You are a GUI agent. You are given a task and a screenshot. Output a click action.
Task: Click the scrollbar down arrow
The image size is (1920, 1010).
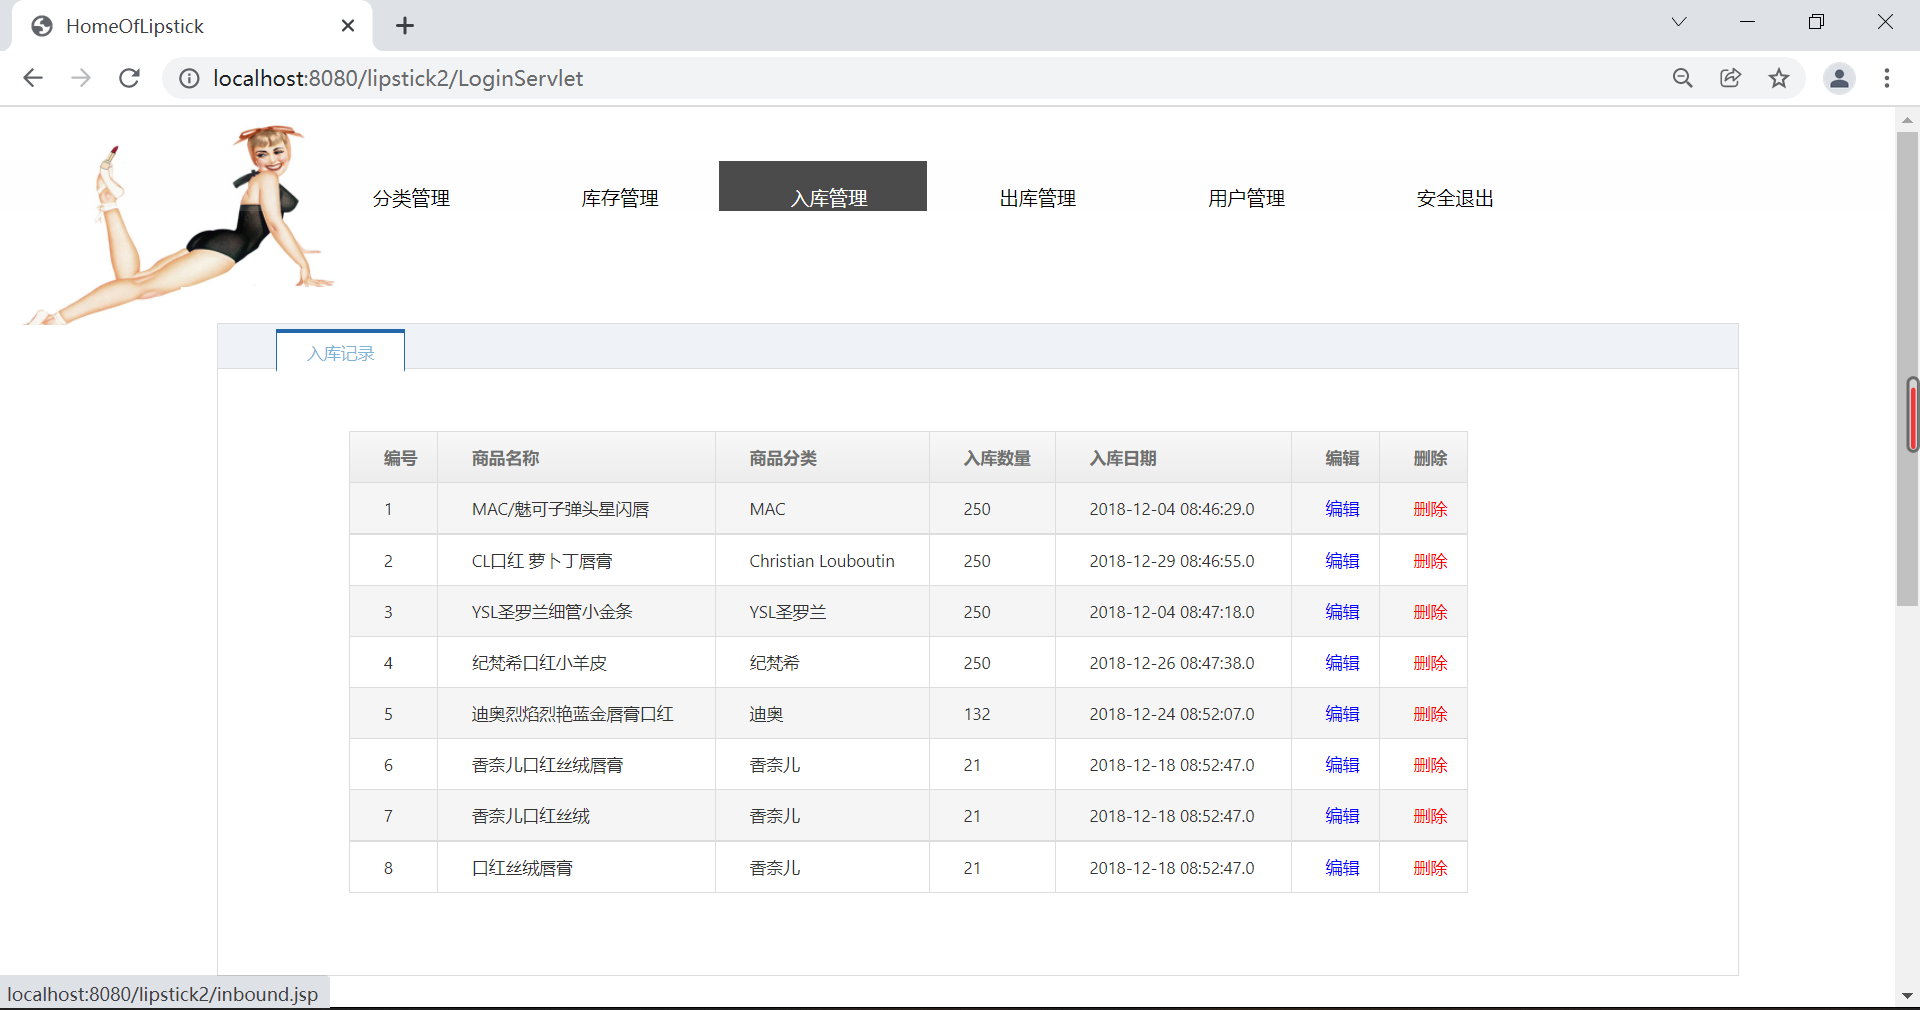(1907, 996)
